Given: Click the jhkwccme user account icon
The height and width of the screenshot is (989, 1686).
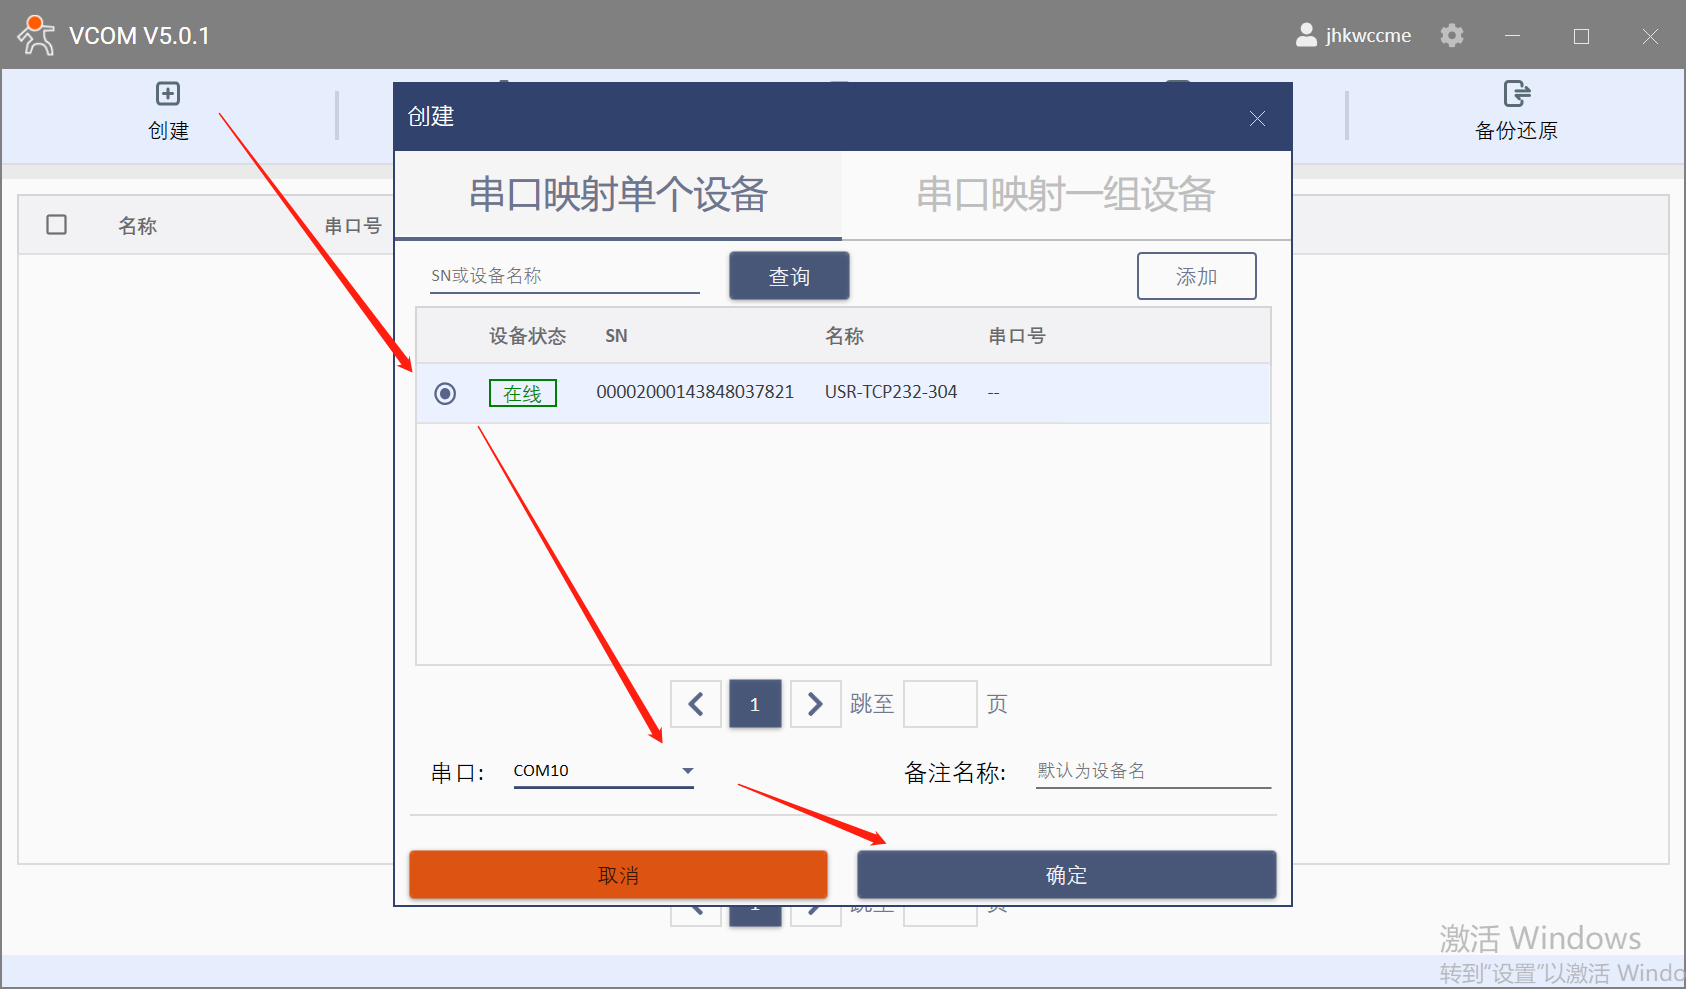Looking at the screenshot, I should click(x=1306, y=36).
